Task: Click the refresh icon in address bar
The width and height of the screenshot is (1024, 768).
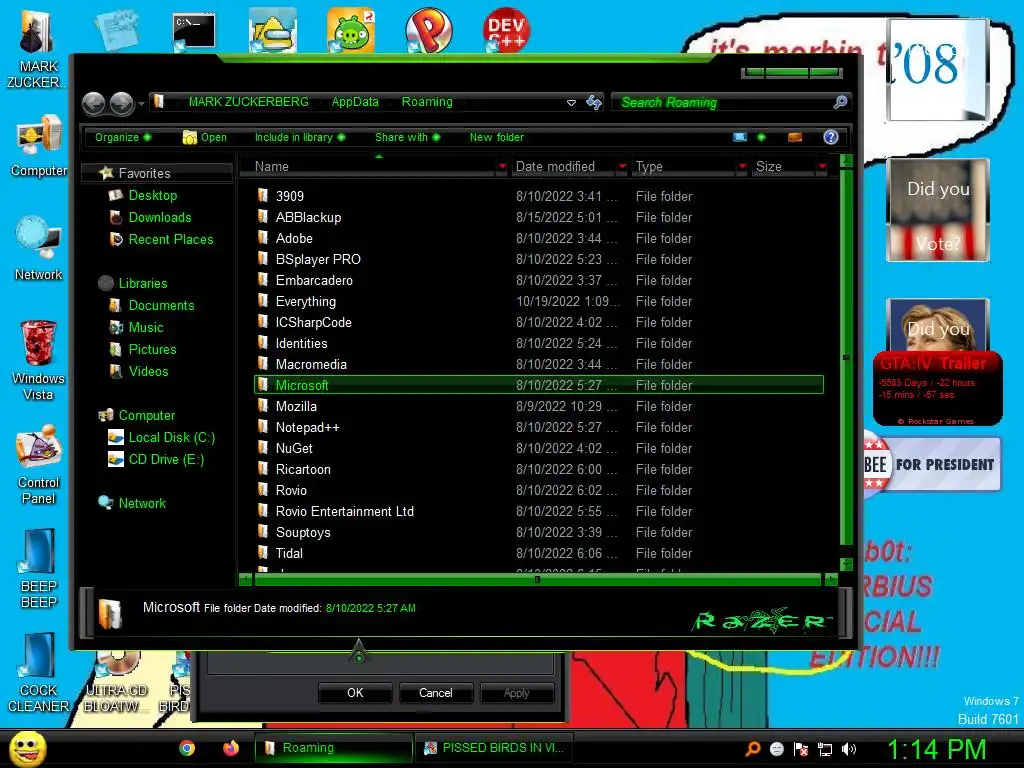Action: [594, 102]
